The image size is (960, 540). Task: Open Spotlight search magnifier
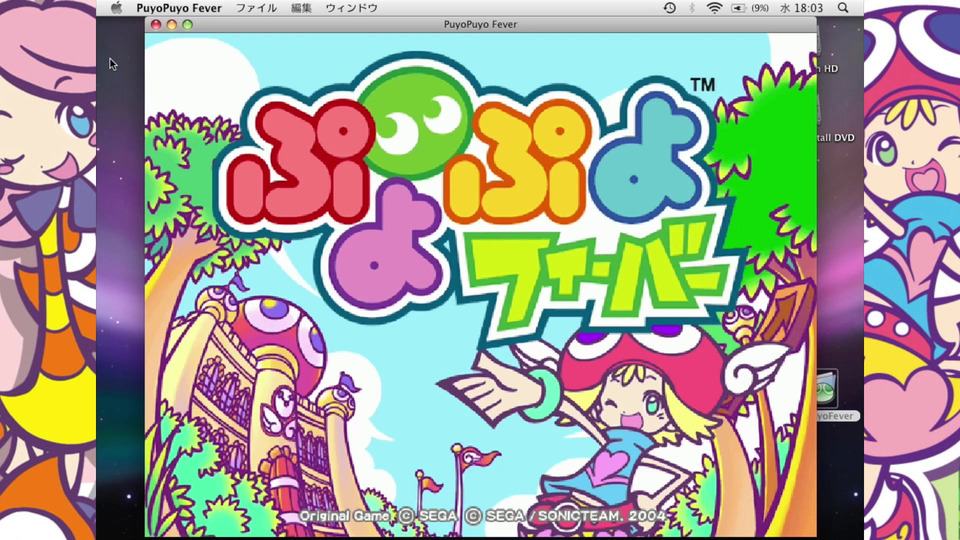[843, 8]
